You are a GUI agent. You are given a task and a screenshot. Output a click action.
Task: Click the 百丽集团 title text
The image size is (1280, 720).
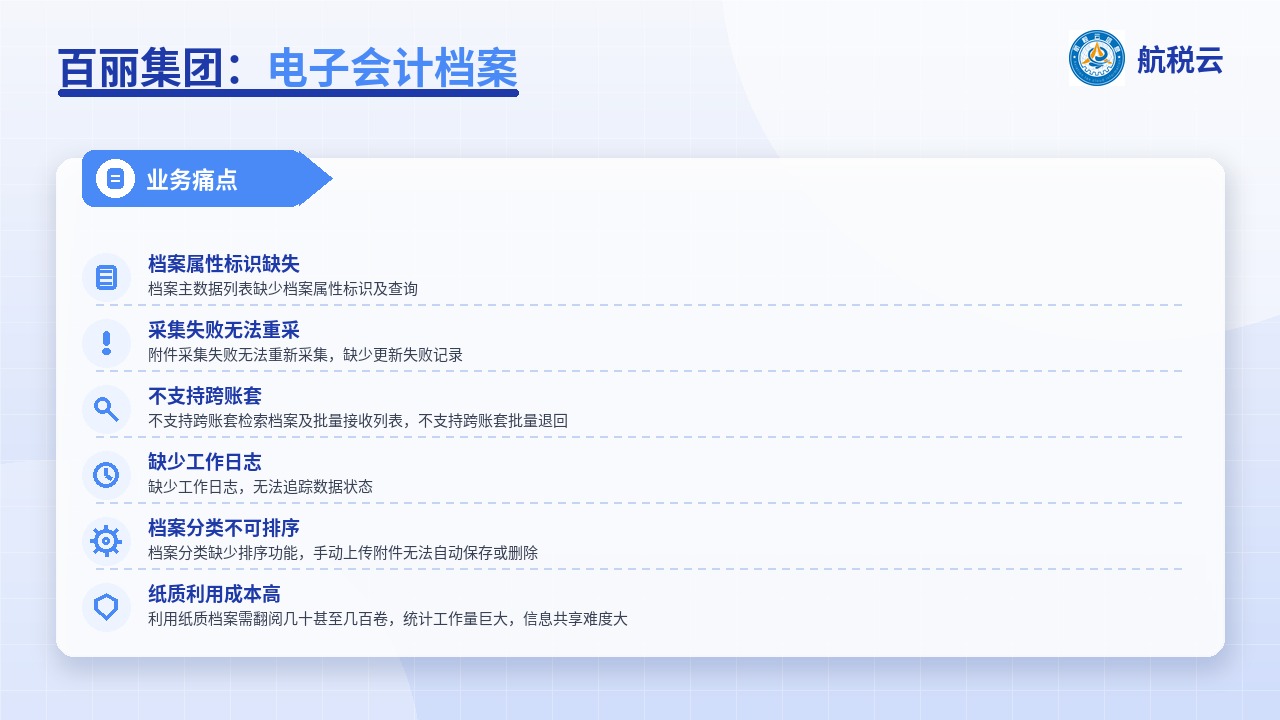pos(140,68)
